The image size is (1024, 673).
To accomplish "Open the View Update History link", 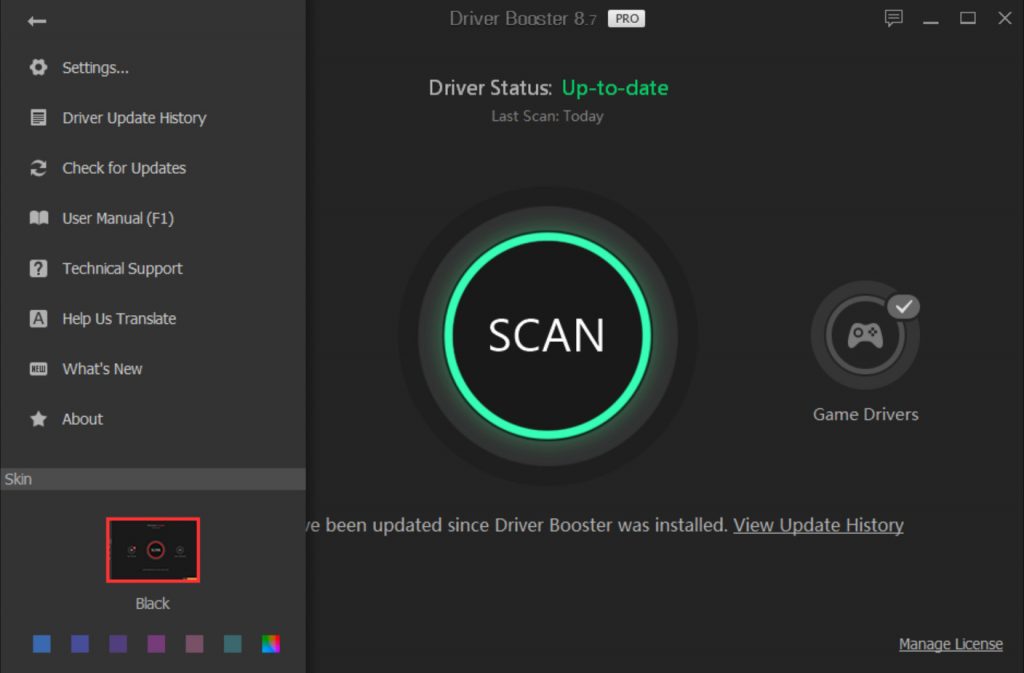I will coord(818,525).
